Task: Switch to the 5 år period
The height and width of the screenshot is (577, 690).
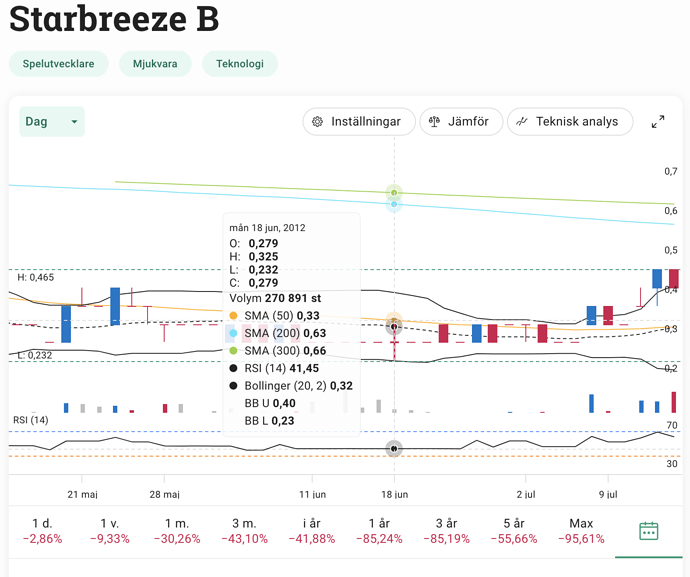Action: (x=514, y=531)
